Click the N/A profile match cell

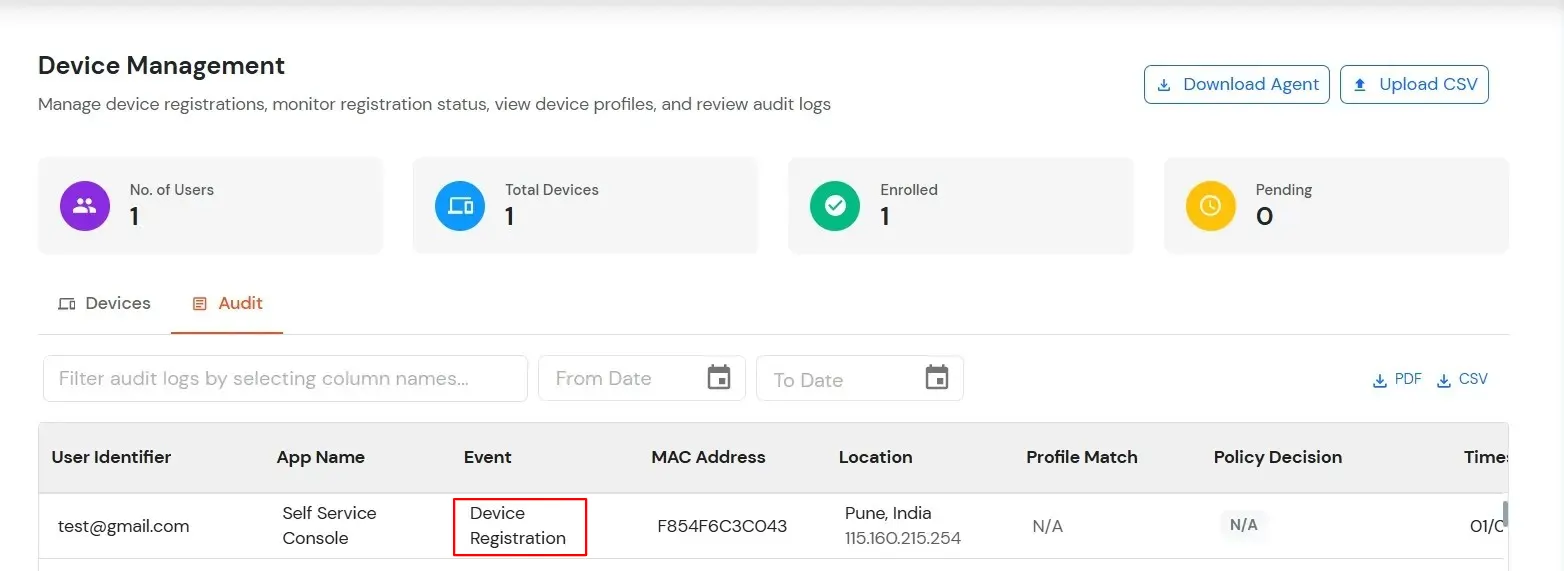pyautogui.click(x=1047, y=526)
